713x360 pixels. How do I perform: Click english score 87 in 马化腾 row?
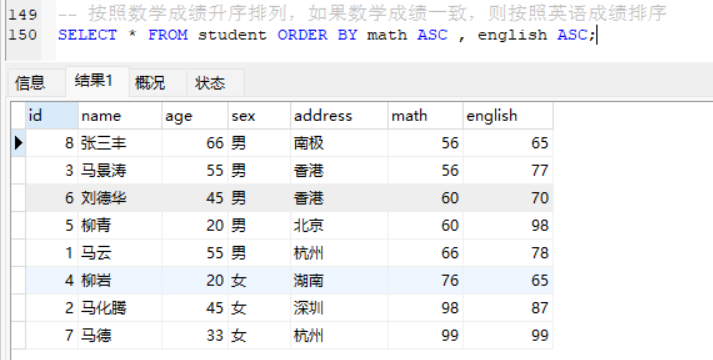pyautogui.click(x=508, y=308)
